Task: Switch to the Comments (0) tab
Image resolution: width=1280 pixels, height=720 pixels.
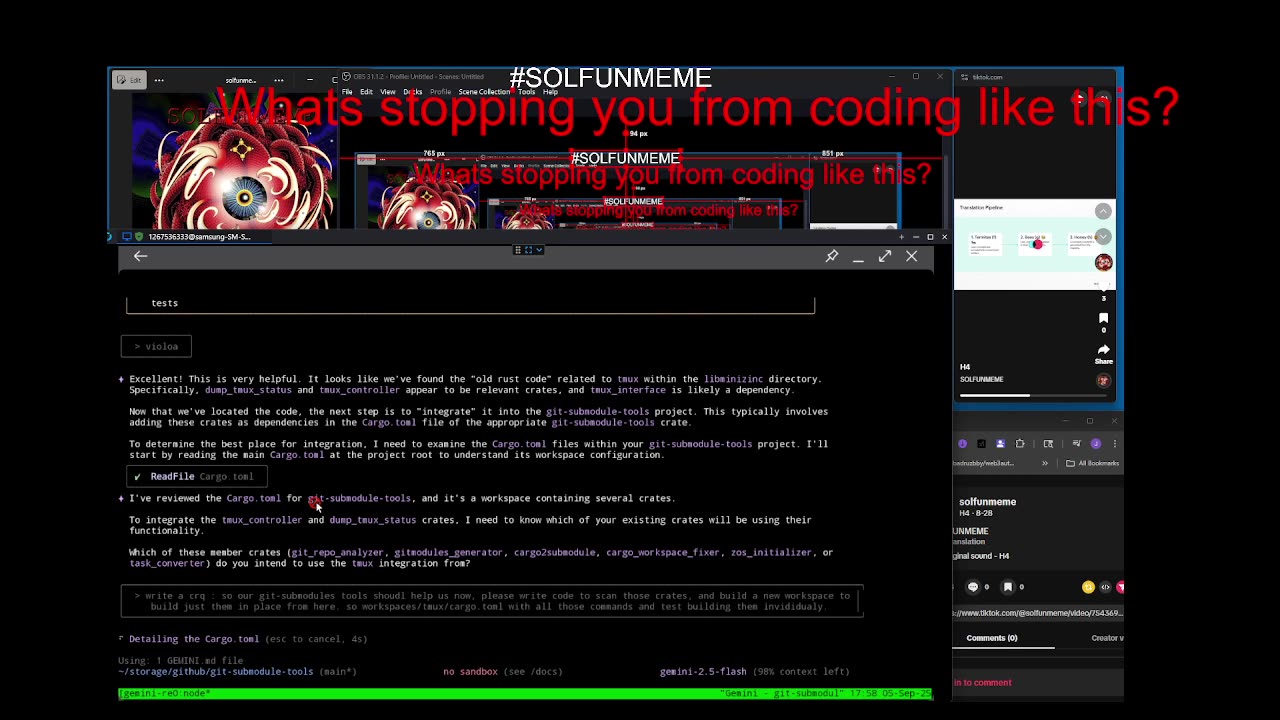Action: 992,638
